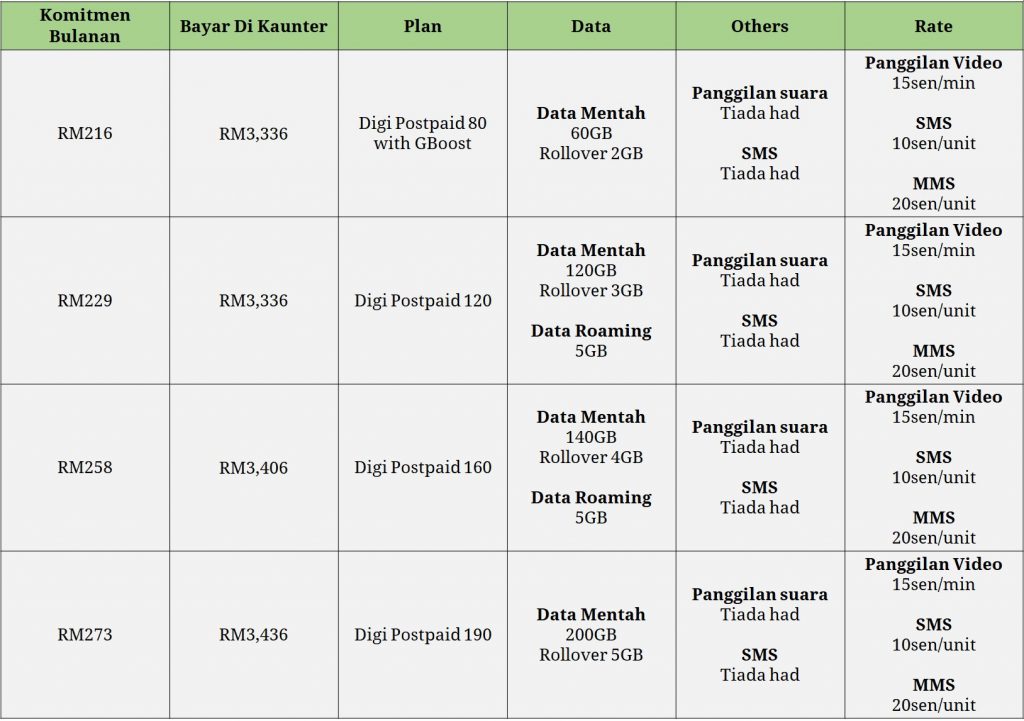Select the RM273 monthly commitment cell

coord(85,635)
